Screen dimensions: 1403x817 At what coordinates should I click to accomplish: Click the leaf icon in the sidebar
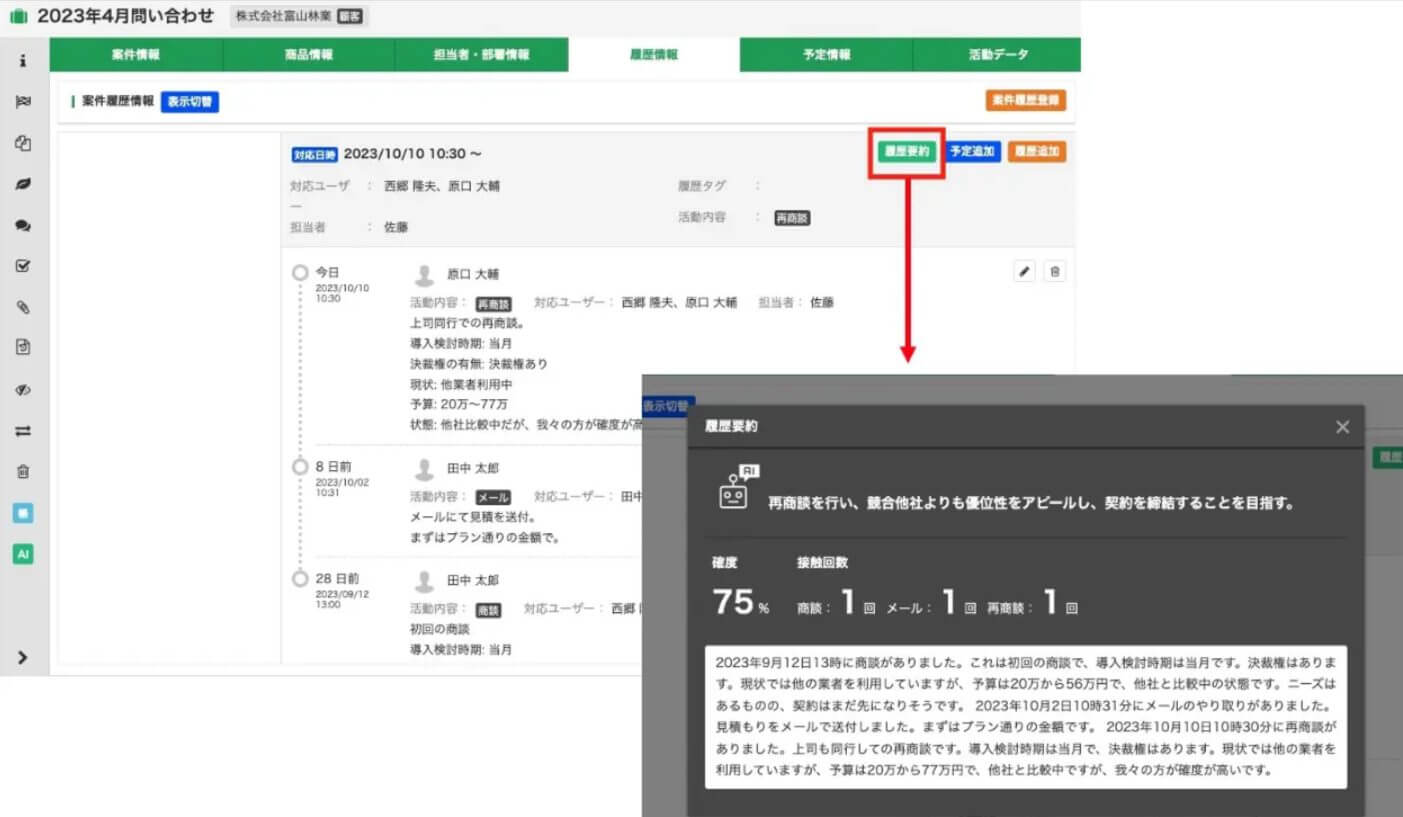[23, 184]
